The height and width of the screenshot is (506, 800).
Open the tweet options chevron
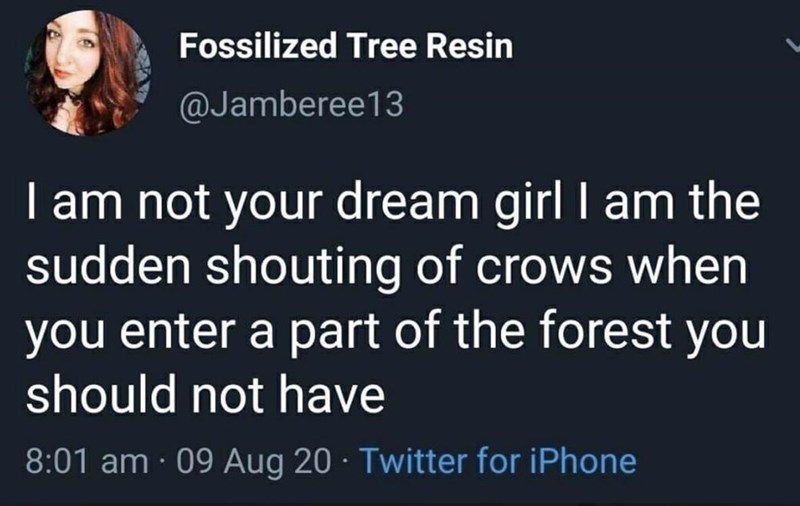coord(790,46)
